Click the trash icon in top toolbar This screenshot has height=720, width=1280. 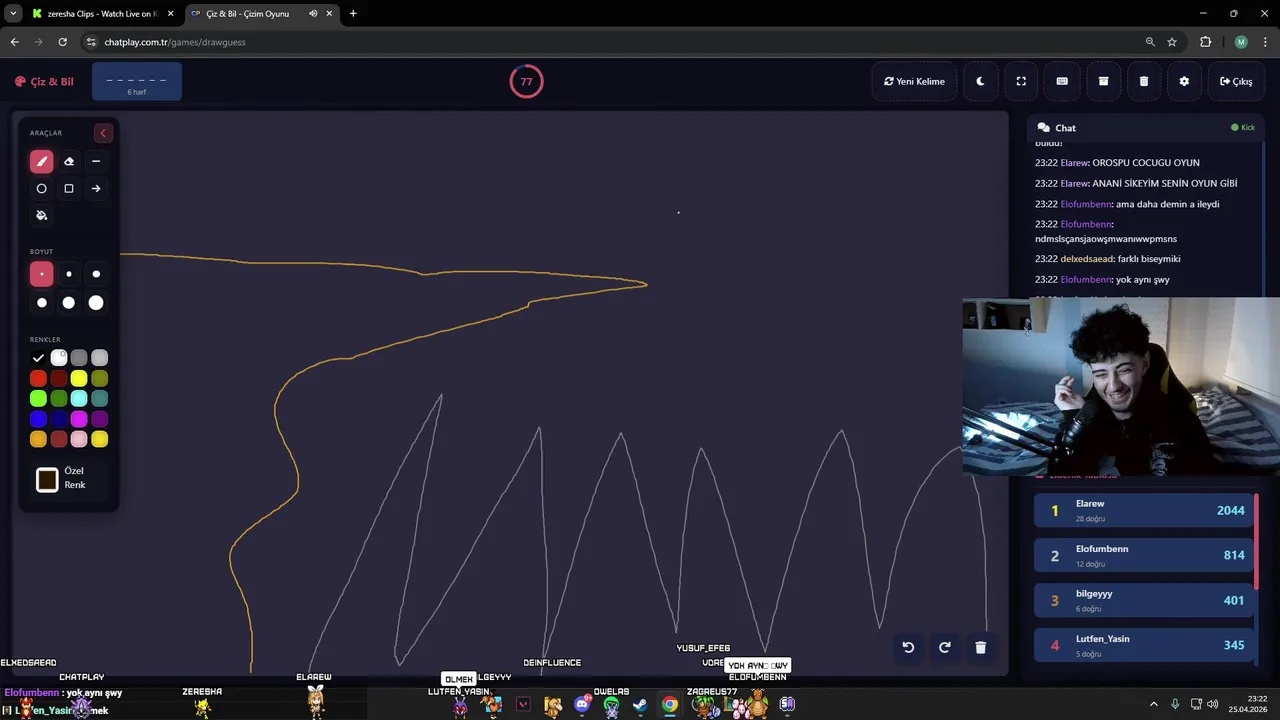tap(1144, 82)
